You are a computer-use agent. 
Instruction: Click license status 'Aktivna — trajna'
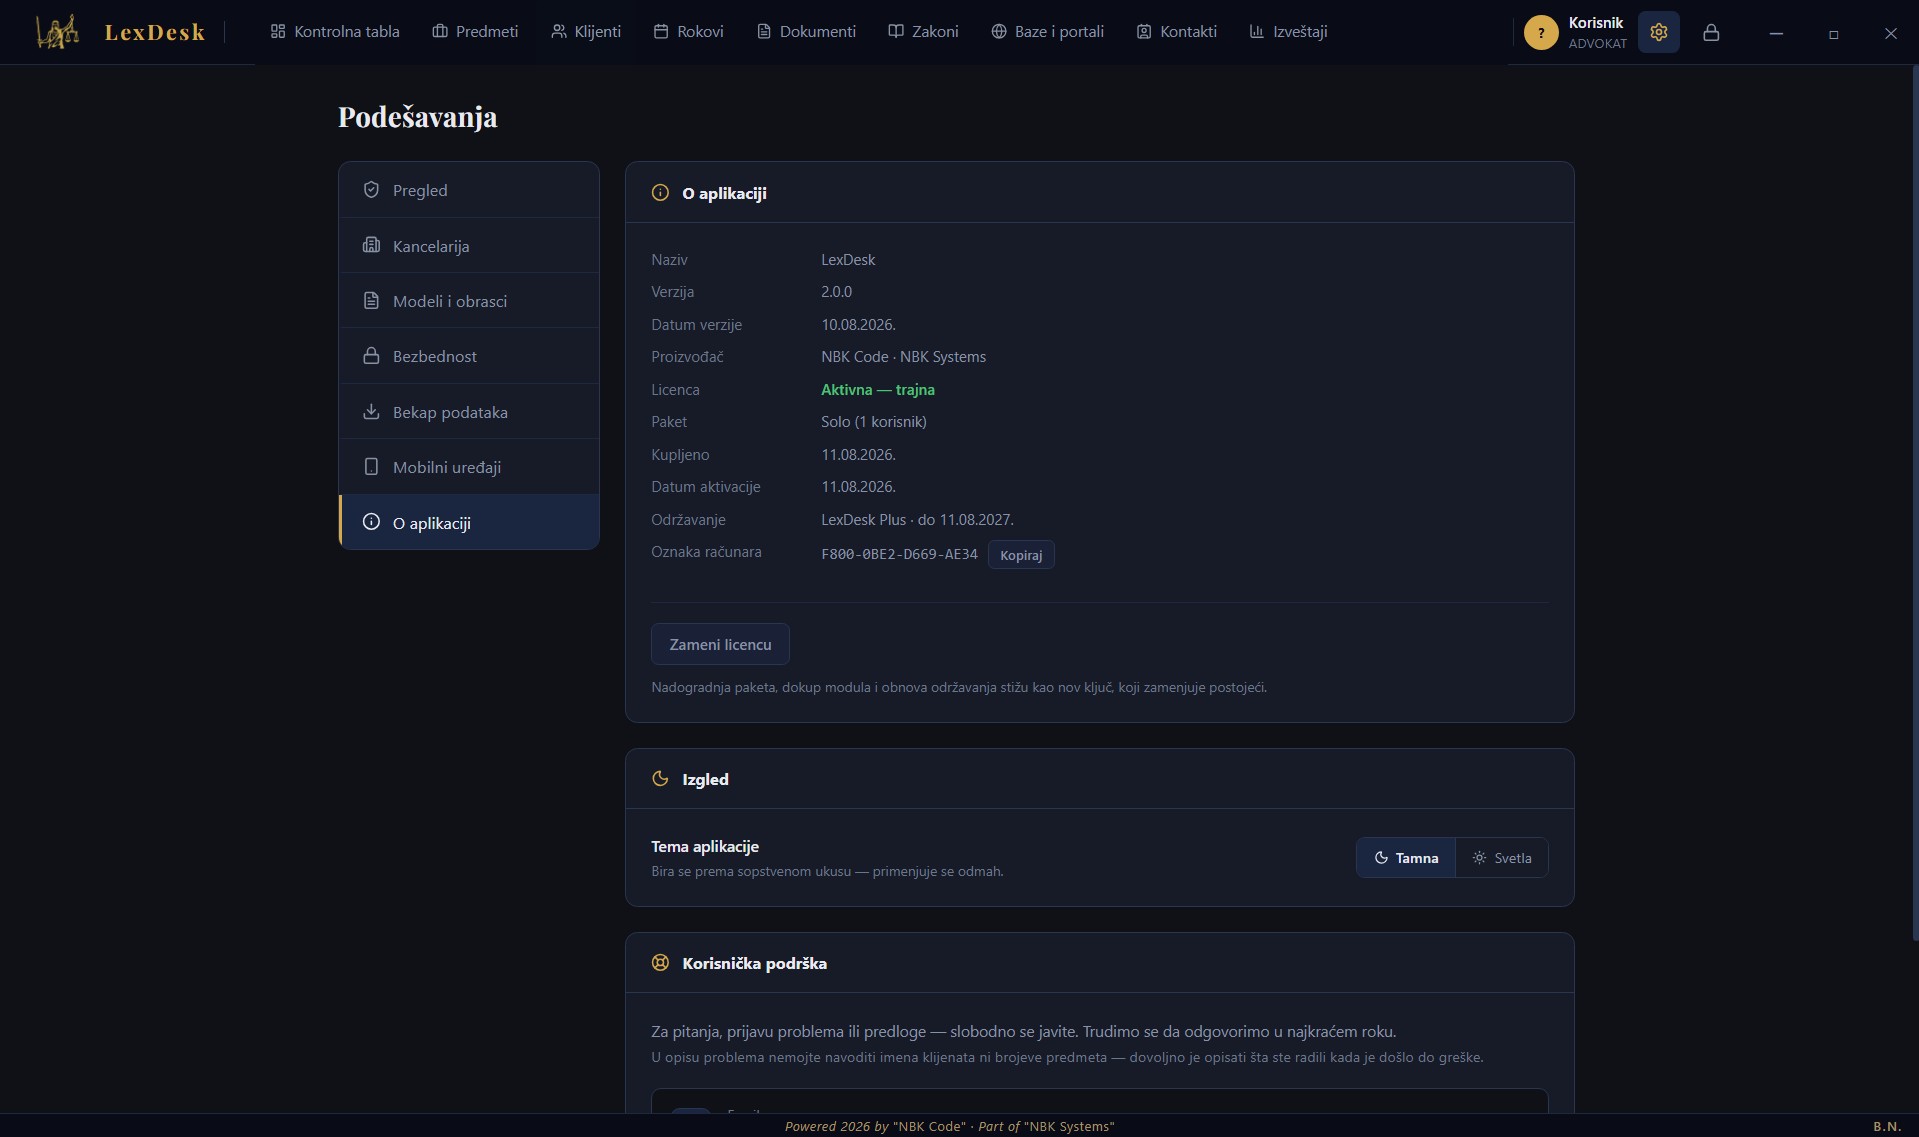(878, 390)
